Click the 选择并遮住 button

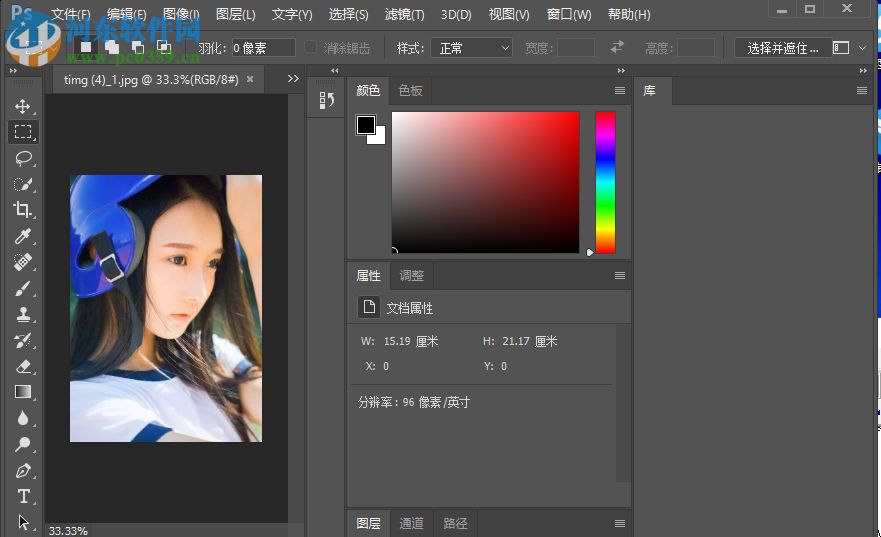tap(783, 48)
